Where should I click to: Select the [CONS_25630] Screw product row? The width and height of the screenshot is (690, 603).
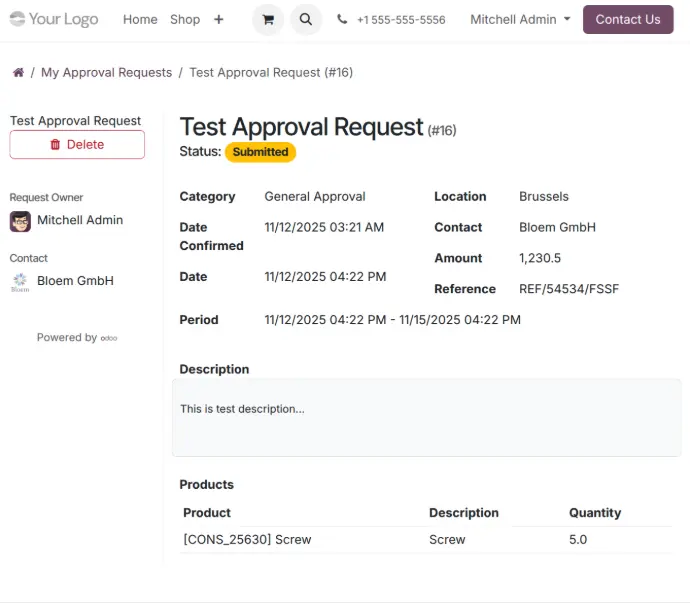247,539
